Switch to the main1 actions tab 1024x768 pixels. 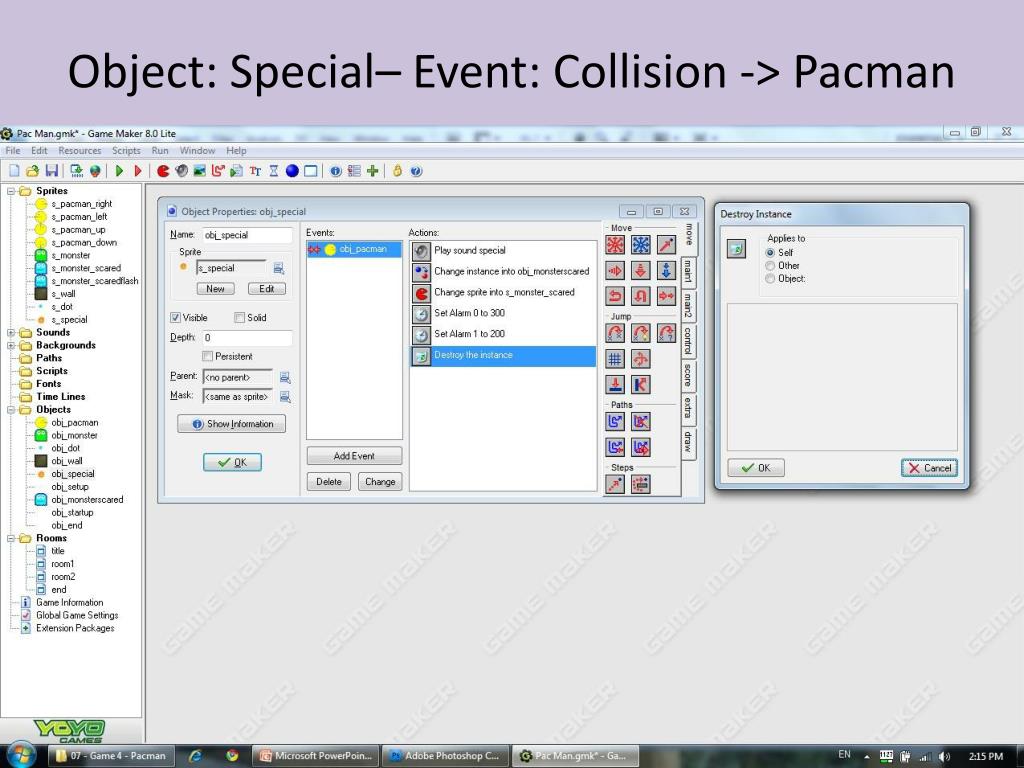point(688,271)
